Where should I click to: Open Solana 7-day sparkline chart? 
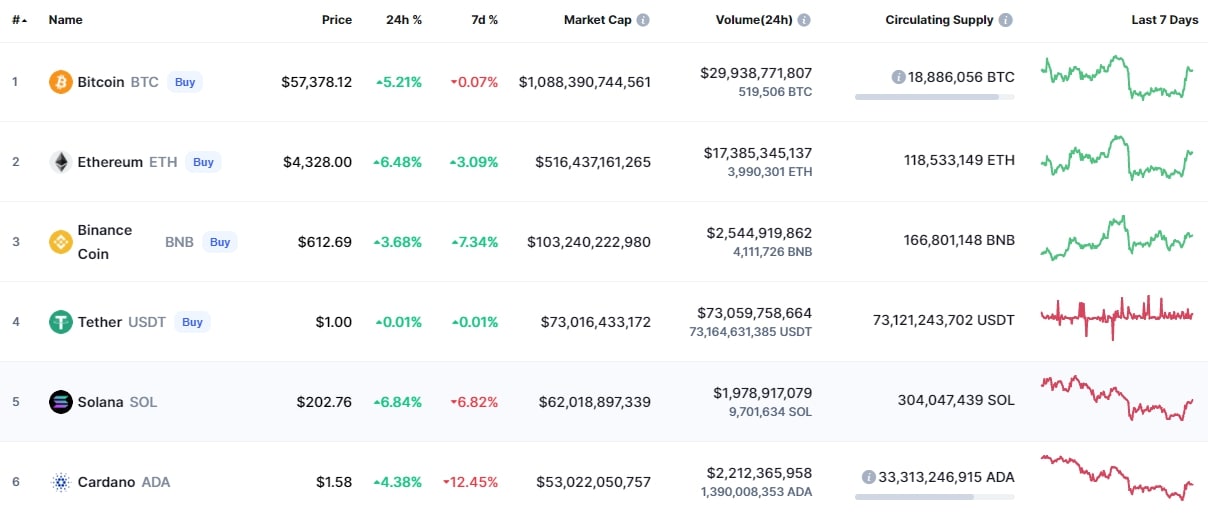point(1117,398)
